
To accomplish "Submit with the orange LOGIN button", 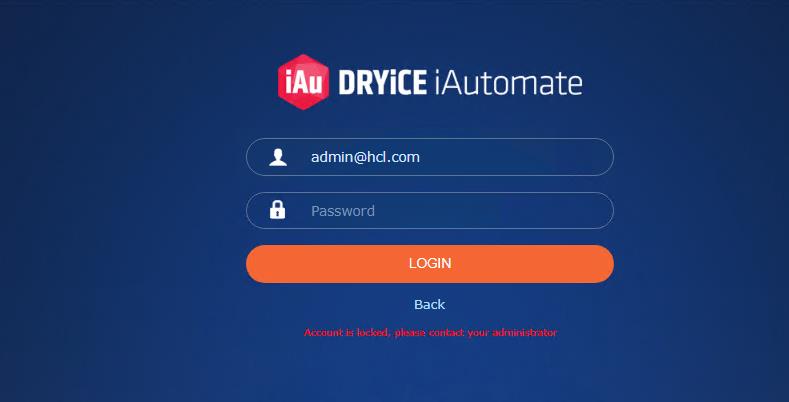I will coord(430,264).
